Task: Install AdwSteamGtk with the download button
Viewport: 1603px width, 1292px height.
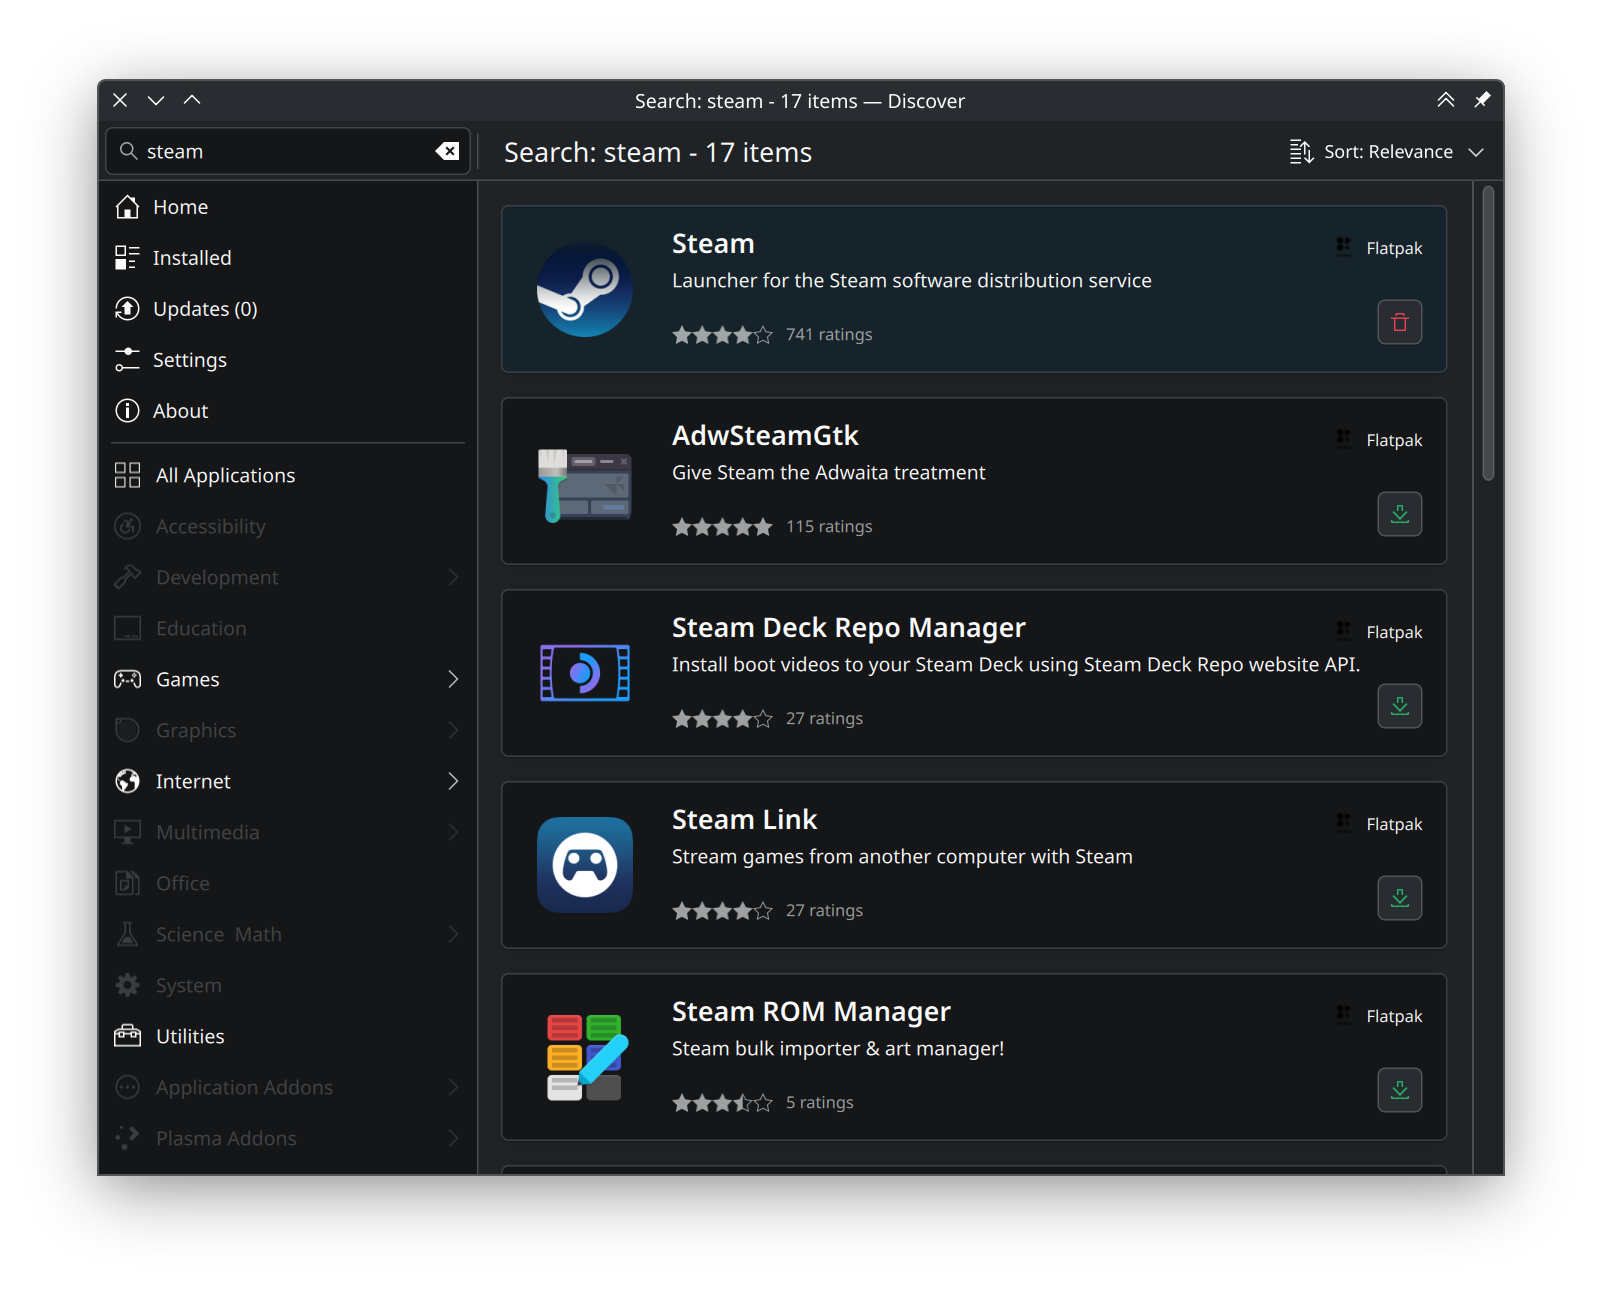Action: [x=1400, y=514]
